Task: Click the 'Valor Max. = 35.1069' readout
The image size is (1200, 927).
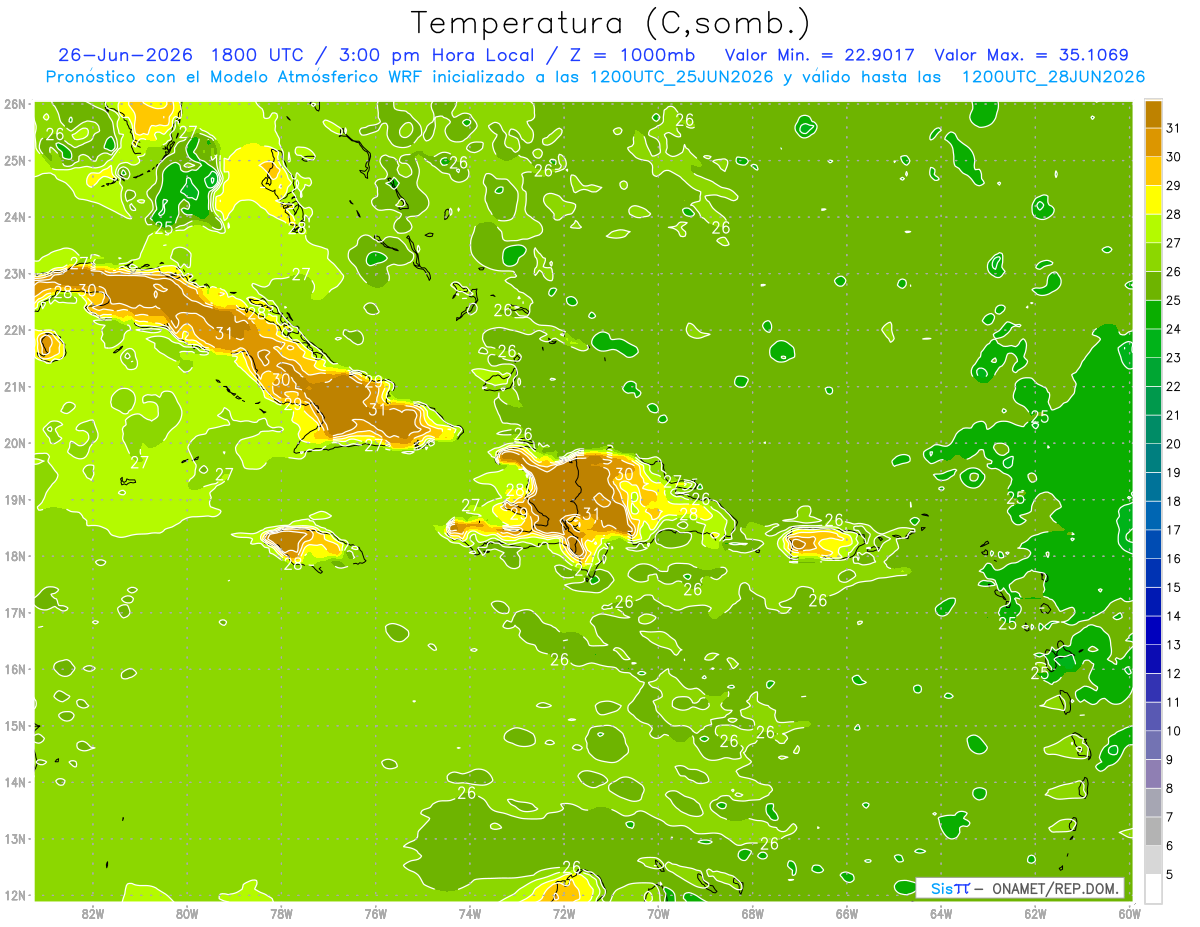Action: (x=1032, y=55)
